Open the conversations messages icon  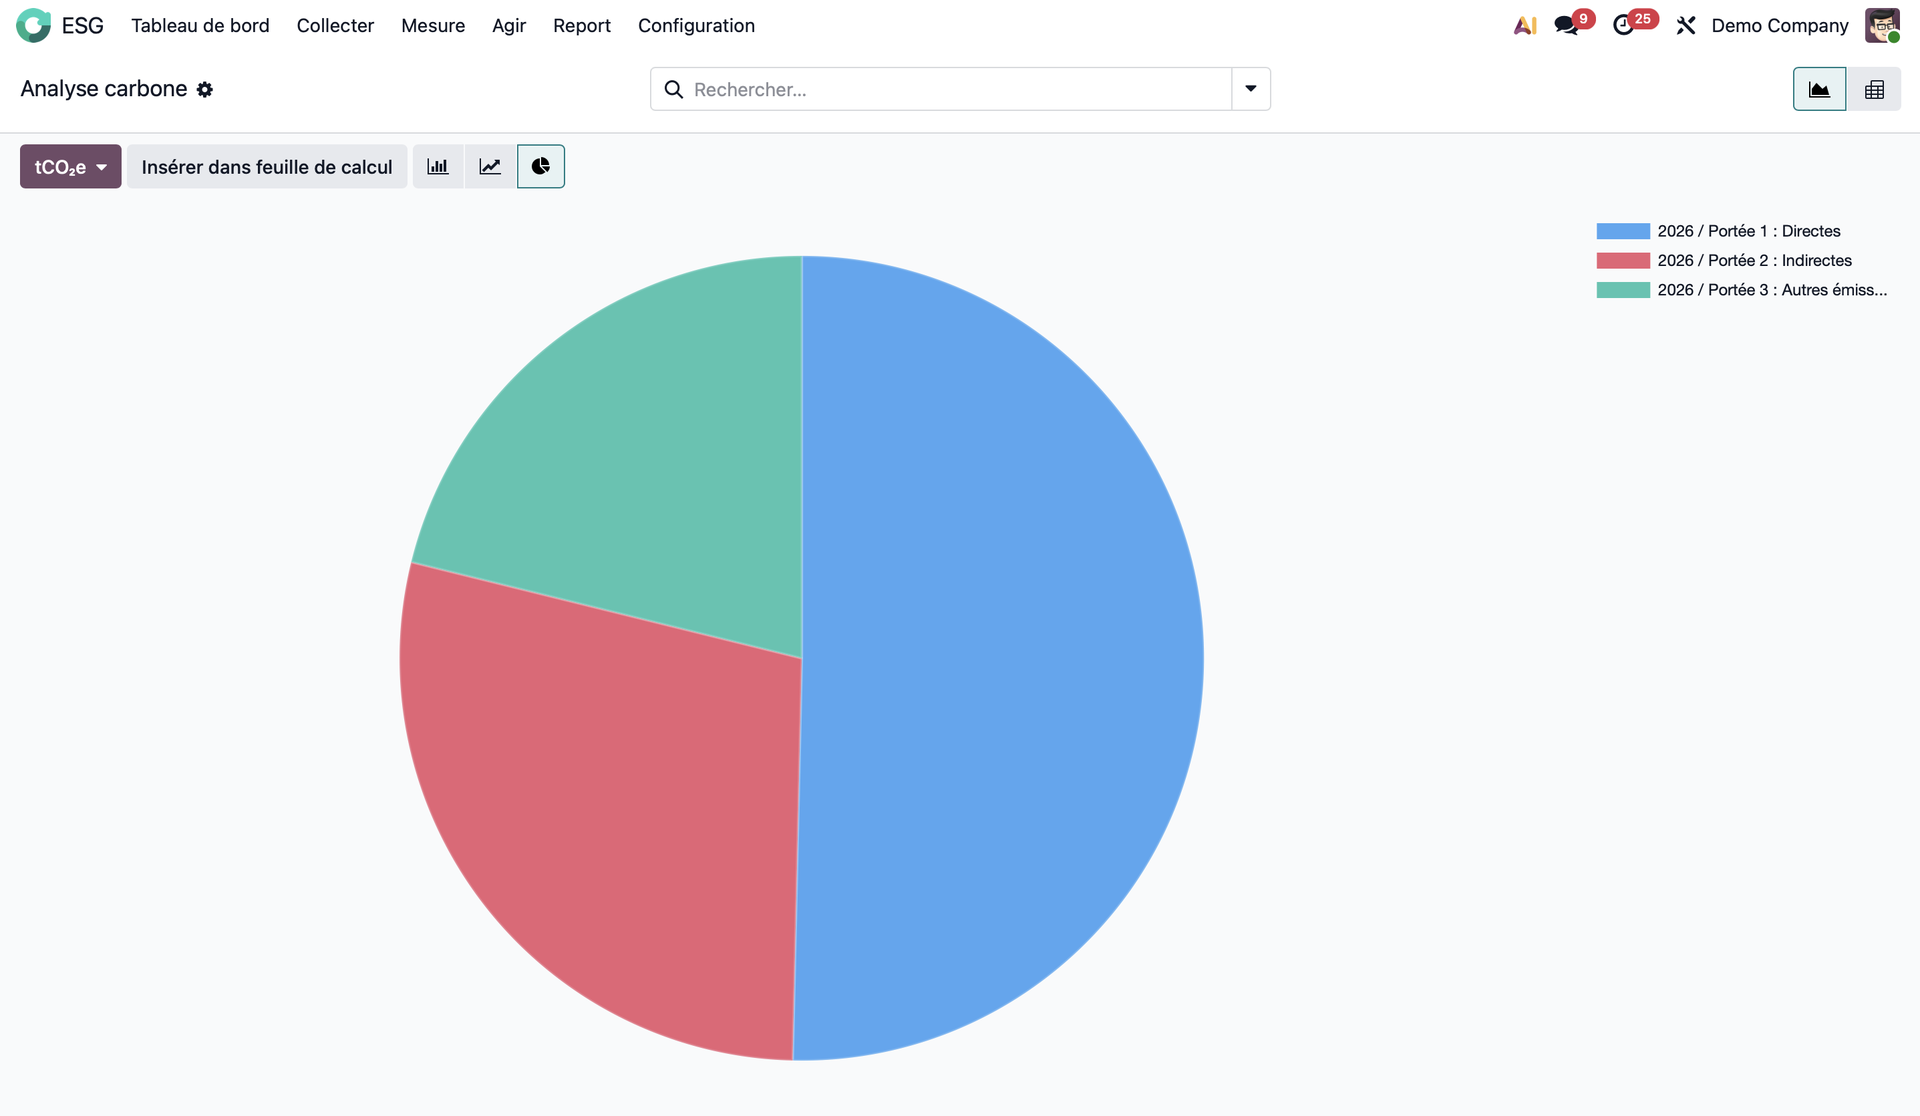(x=1566, y=25)
